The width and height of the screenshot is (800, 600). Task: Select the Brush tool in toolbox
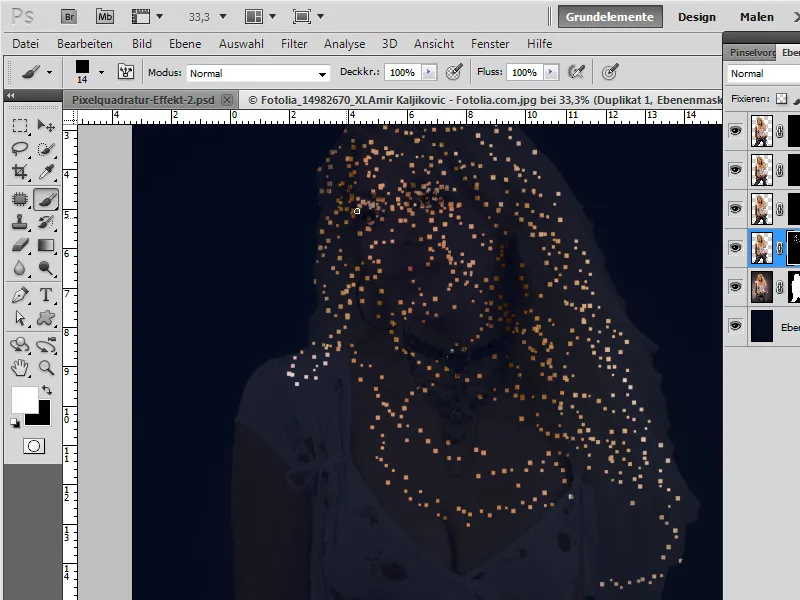pos(46,199)
